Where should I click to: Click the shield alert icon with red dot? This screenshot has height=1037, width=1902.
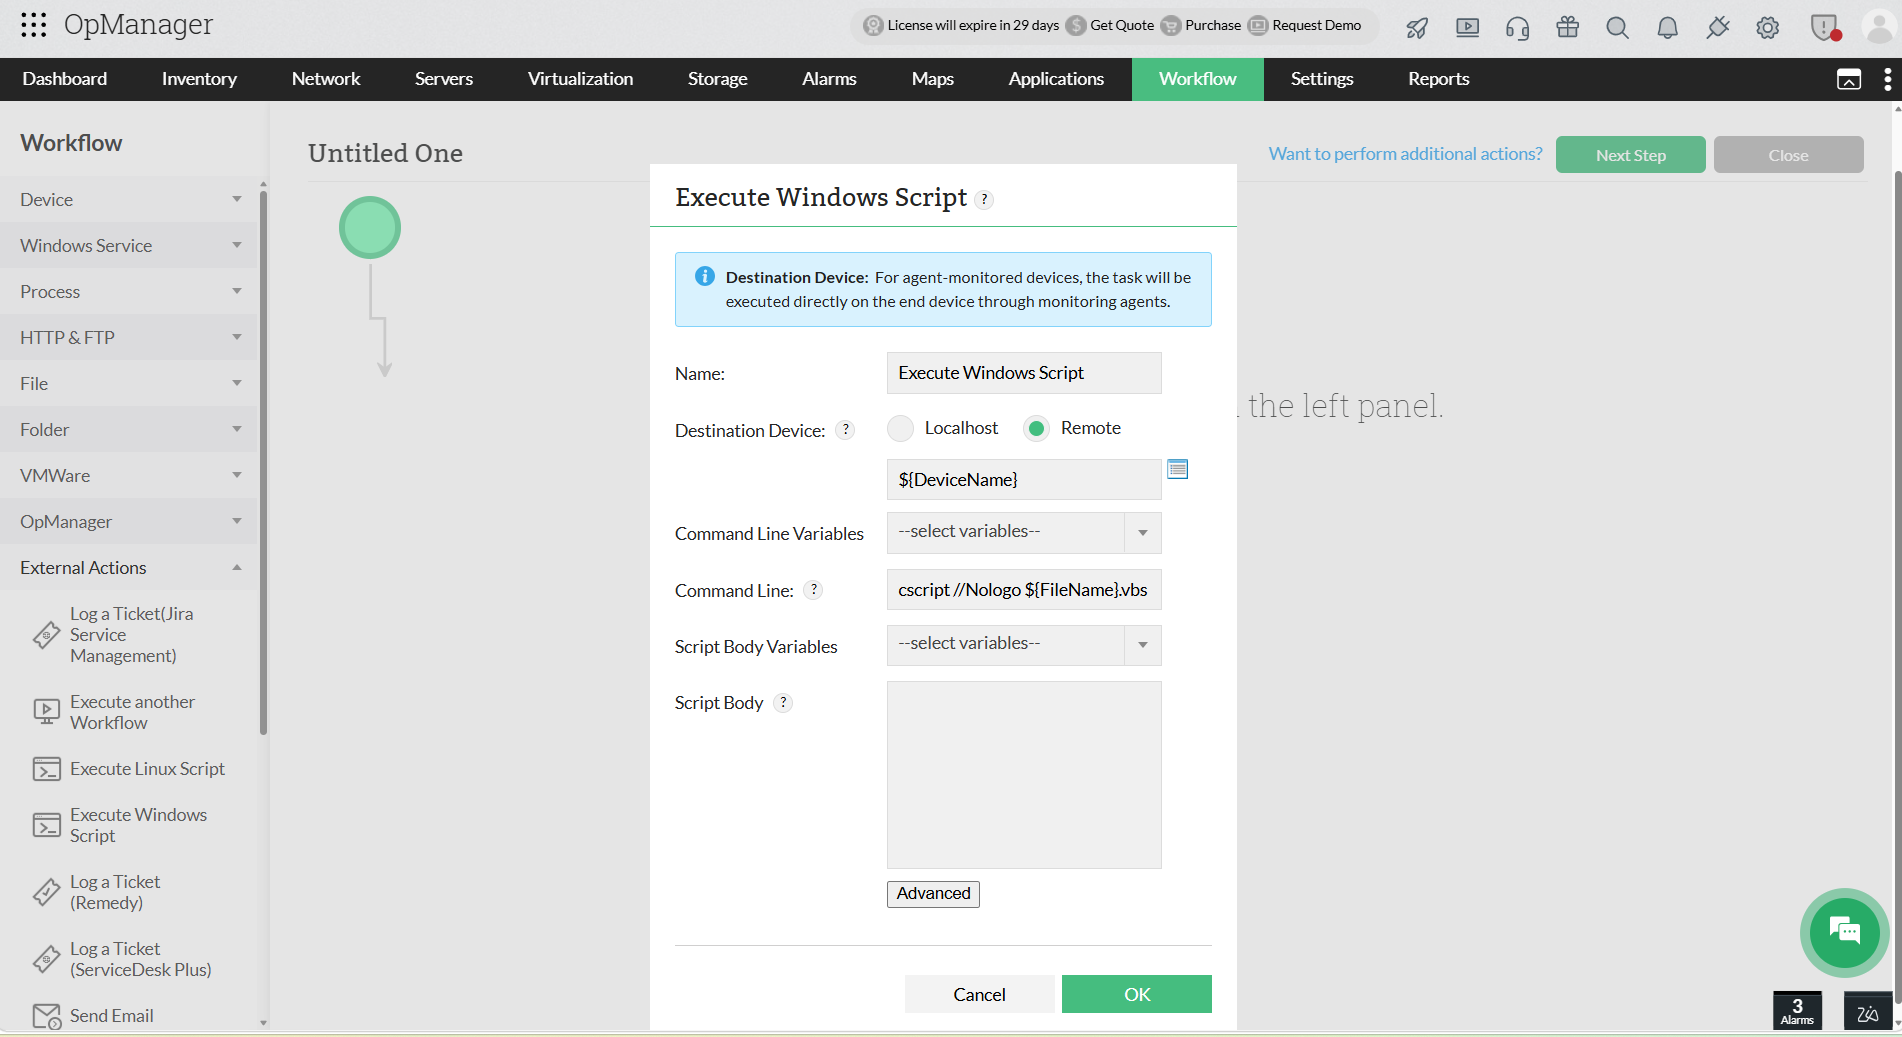coord(1825,28)
